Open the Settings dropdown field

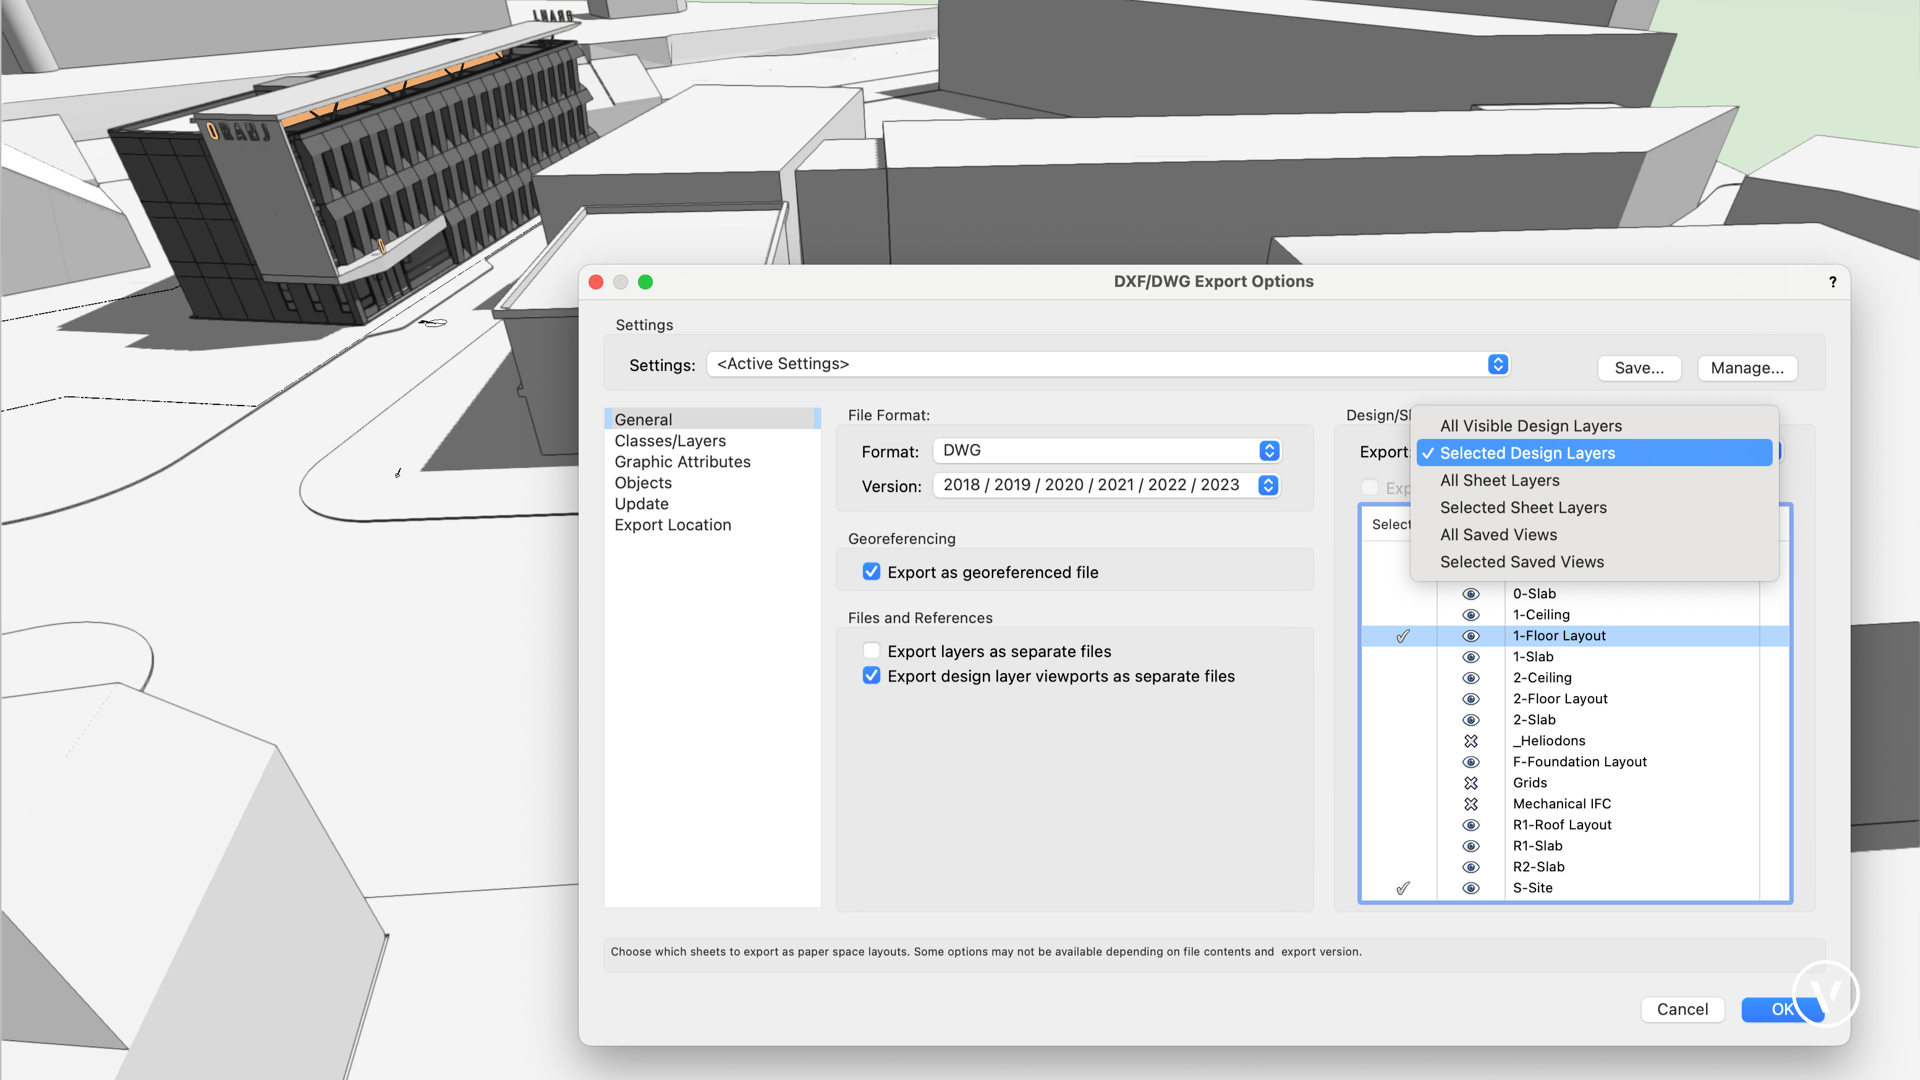tap(1108, 363)
